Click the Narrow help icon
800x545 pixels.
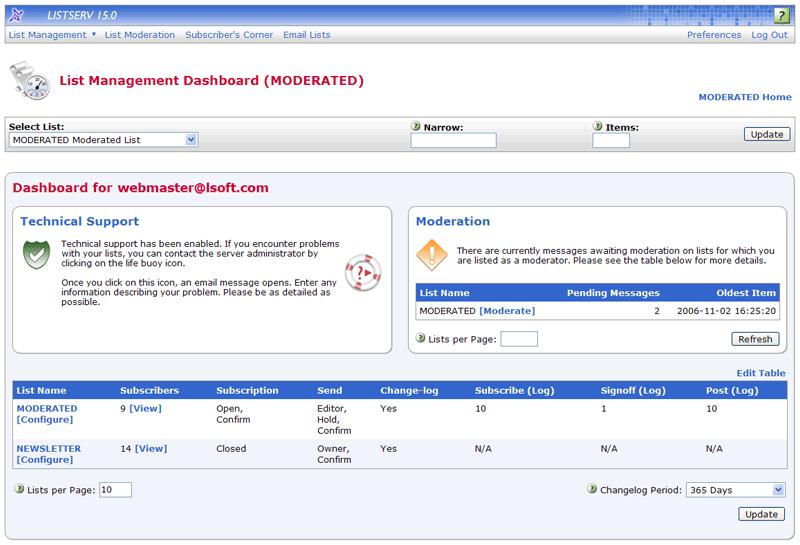pyautogui.click(x=416, y=126)
